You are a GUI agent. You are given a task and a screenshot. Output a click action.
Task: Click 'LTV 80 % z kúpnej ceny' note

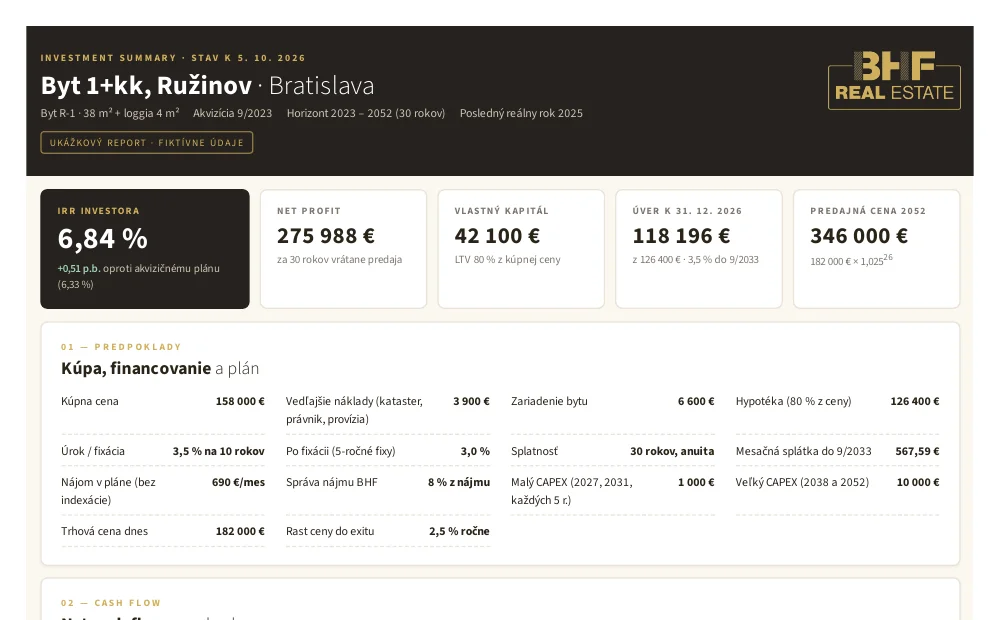(x=508, y=260)
